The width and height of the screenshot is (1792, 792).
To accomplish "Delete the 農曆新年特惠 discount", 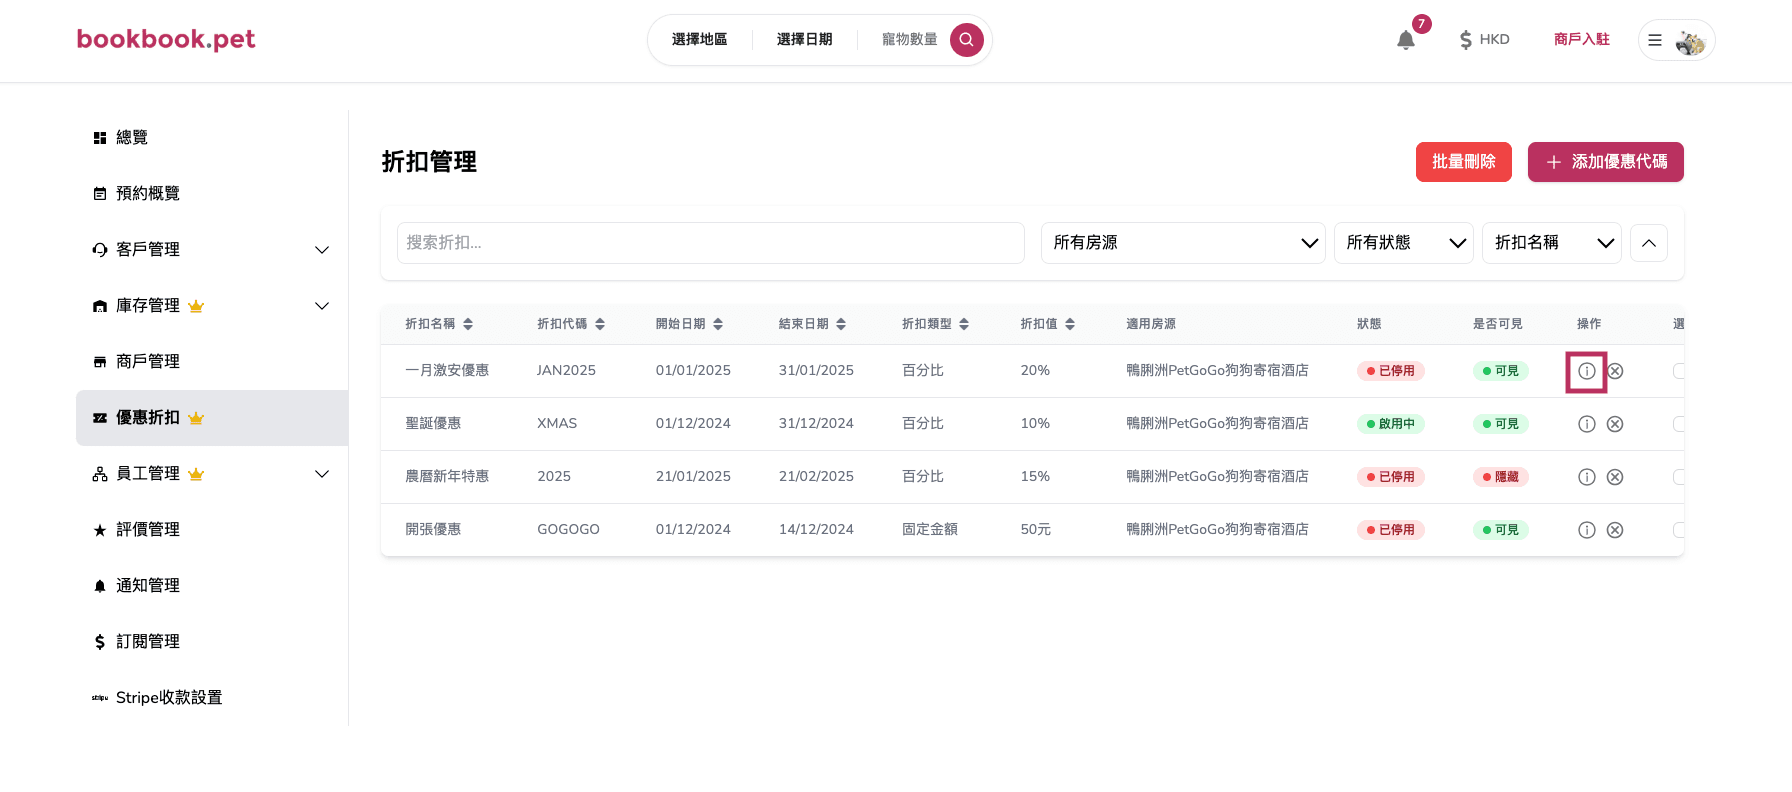I will 1615,477.
